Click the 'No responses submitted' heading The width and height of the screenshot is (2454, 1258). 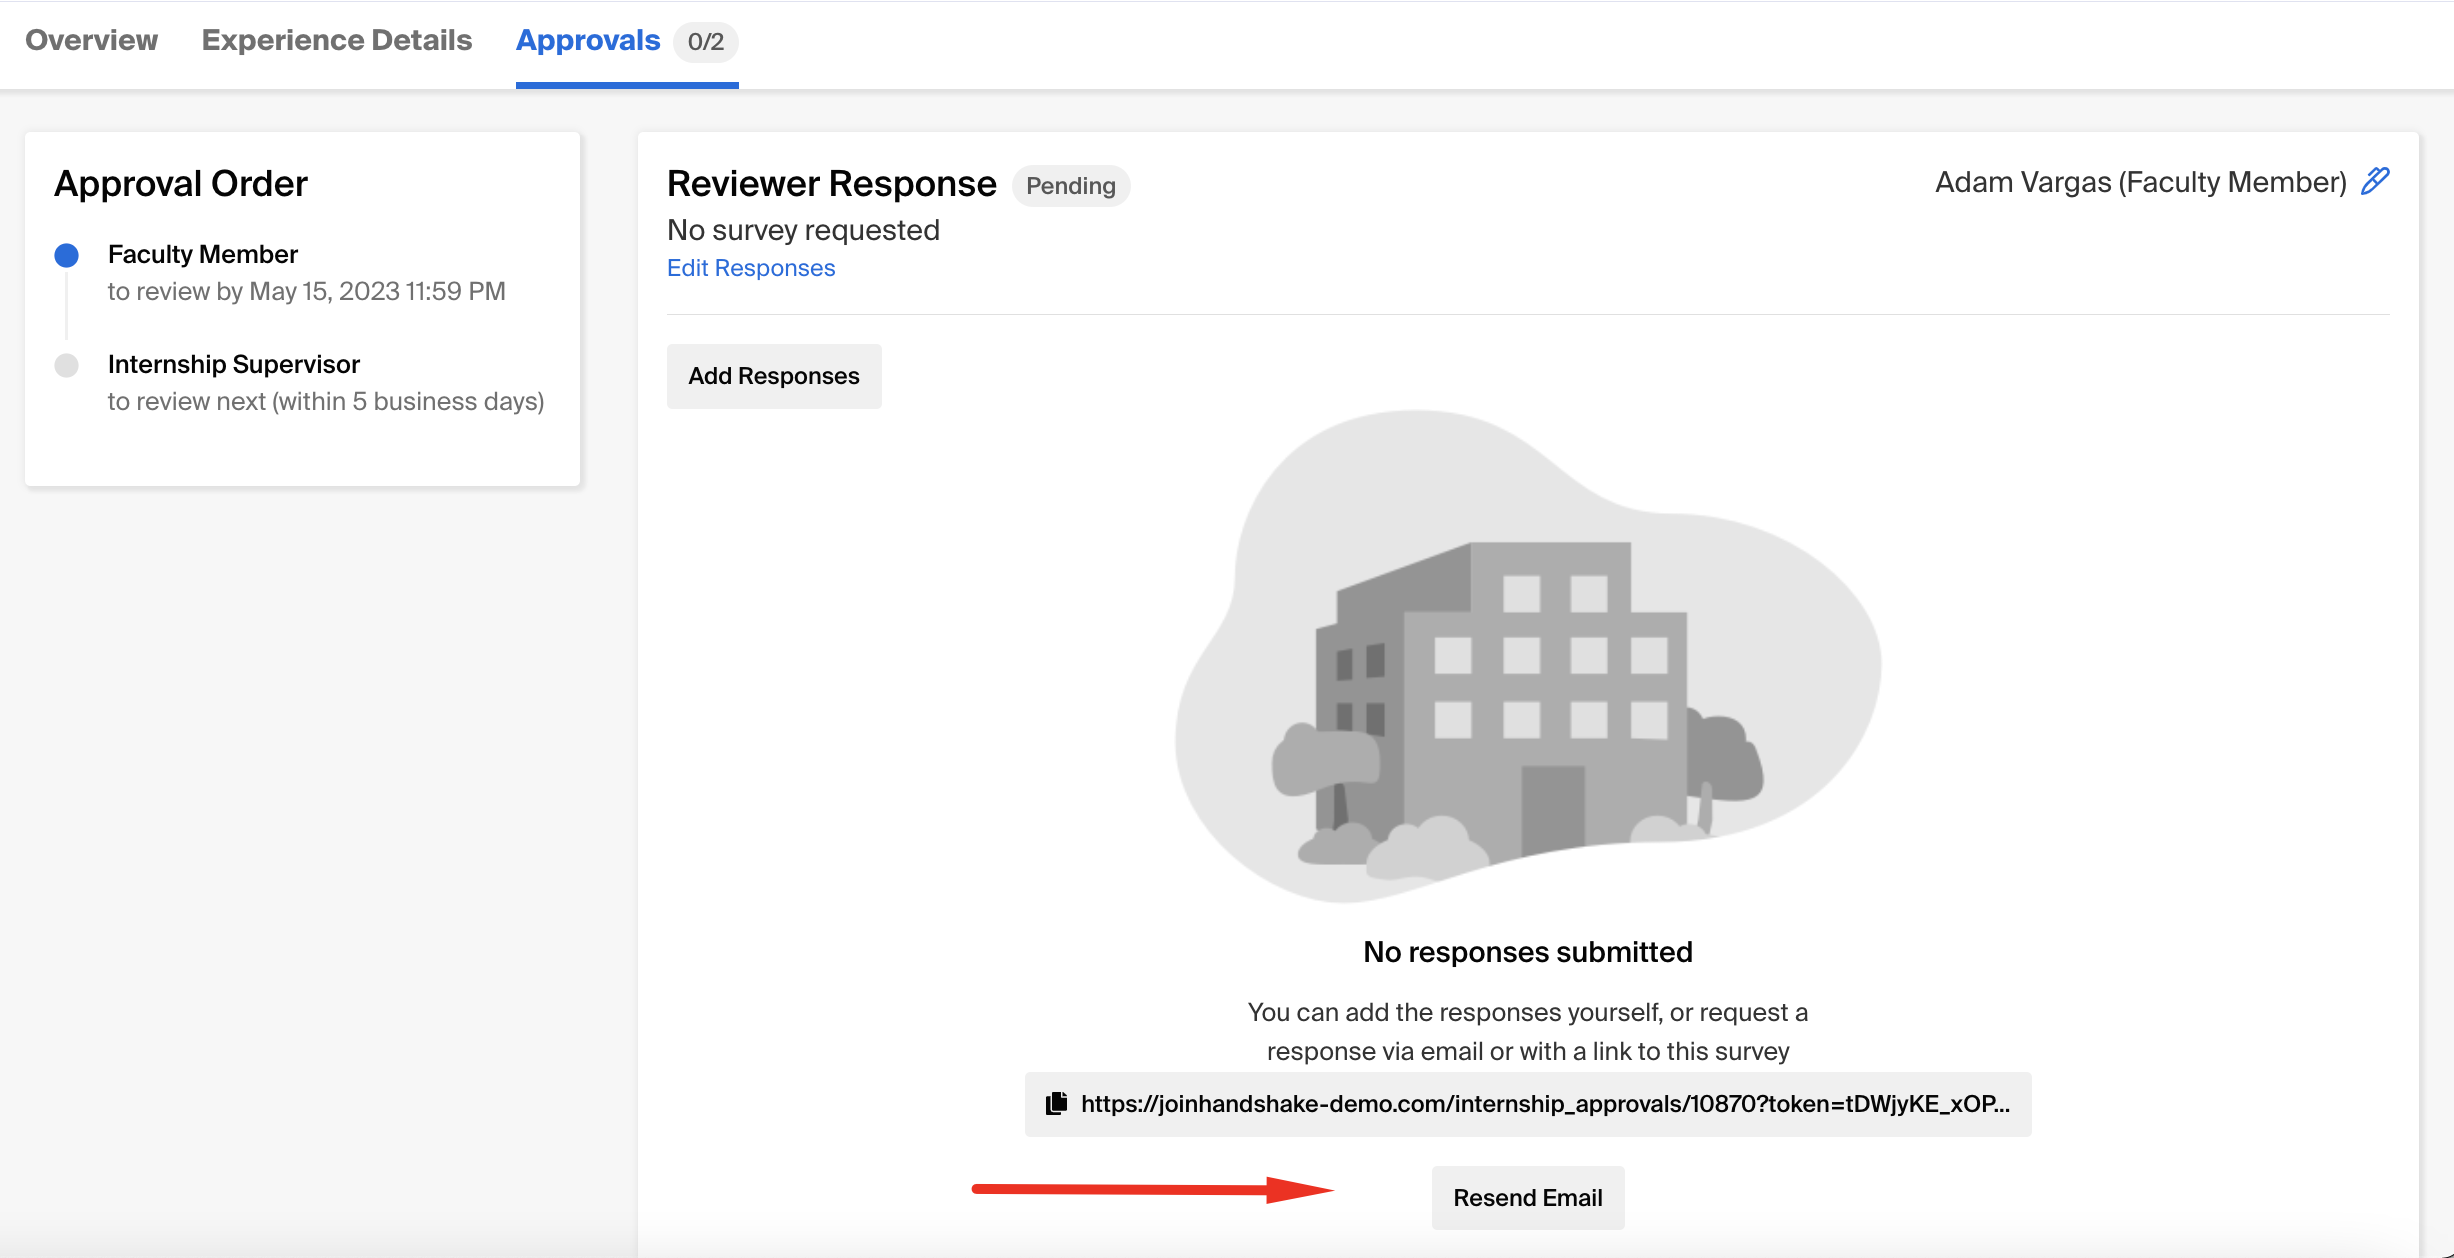coord(1528,952)
